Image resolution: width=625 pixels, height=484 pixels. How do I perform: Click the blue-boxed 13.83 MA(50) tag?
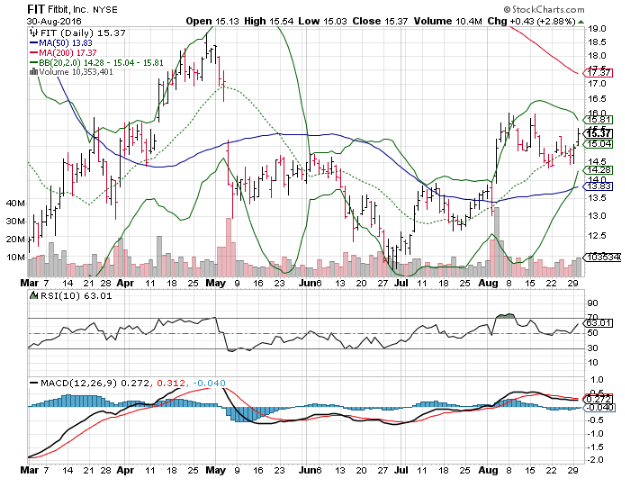coord(599,186)
